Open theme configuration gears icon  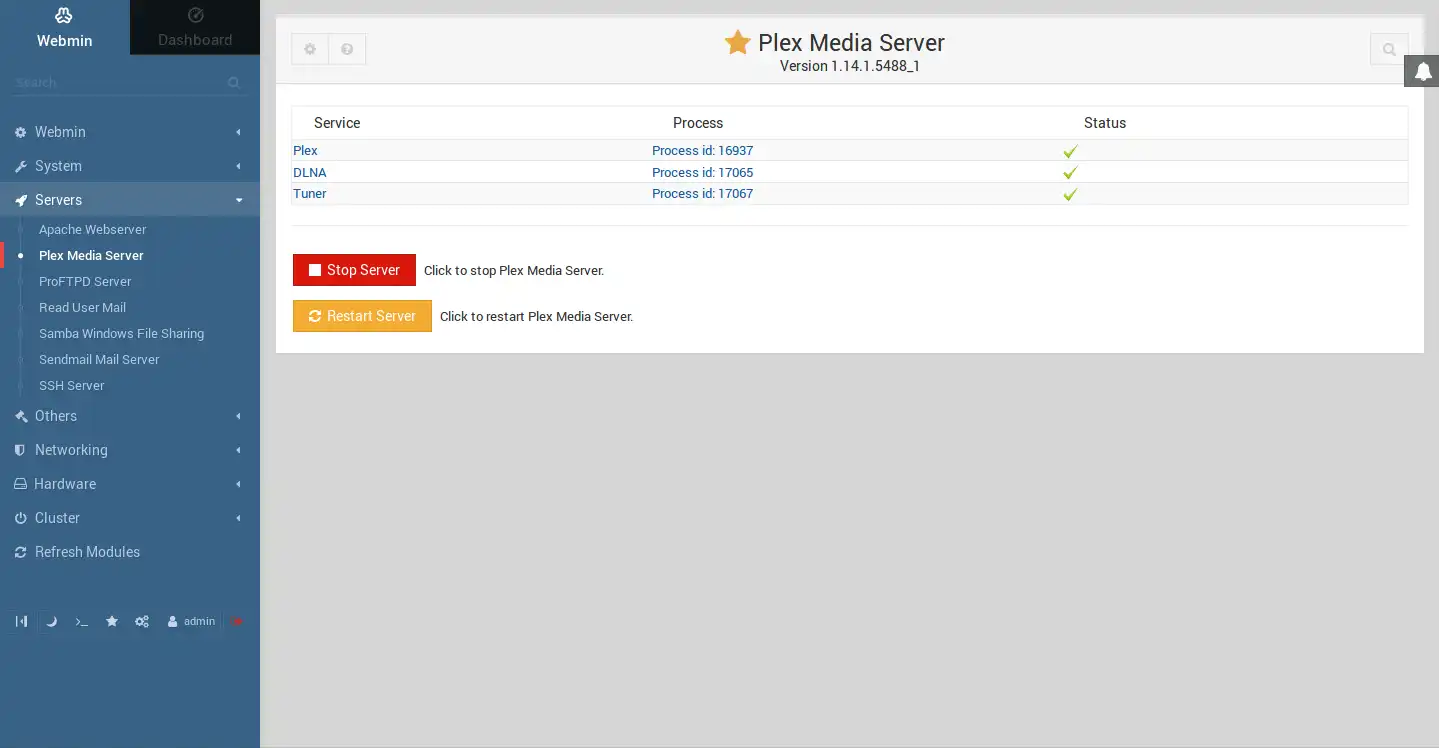[142, 622]
